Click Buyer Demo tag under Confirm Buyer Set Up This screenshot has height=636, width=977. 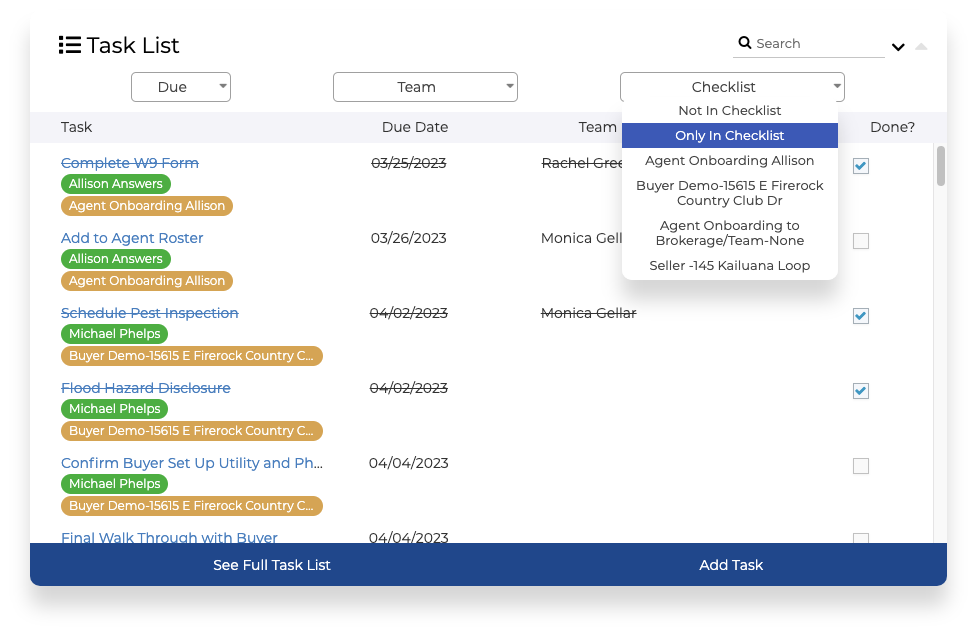tap(192, 506)
